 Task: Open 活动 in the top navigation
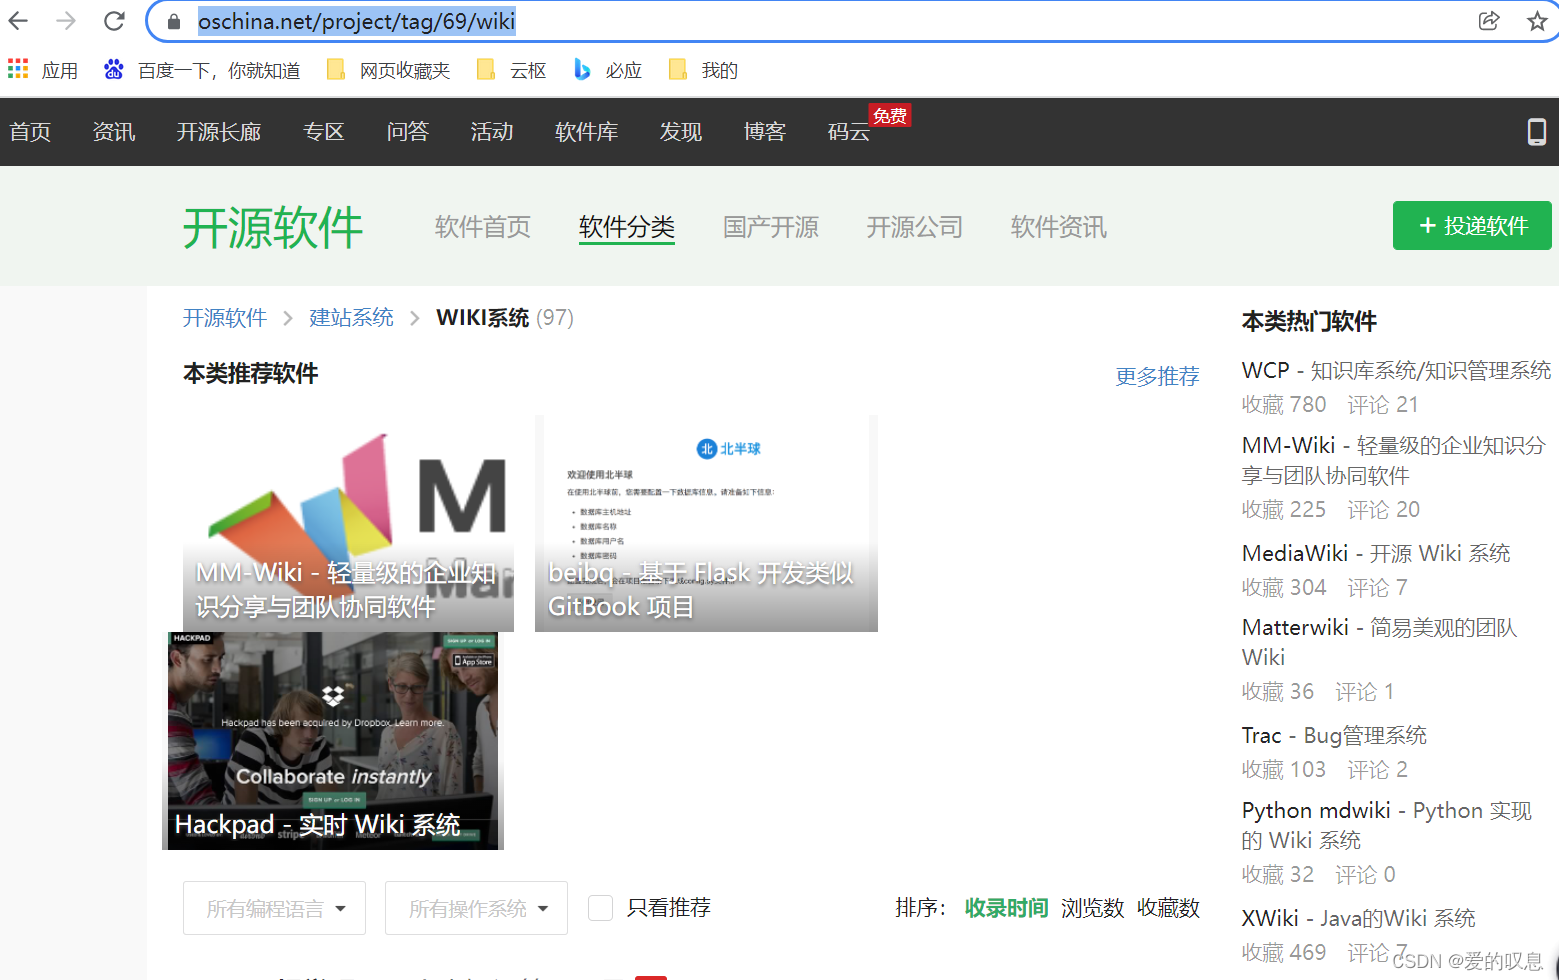point(492,132)
